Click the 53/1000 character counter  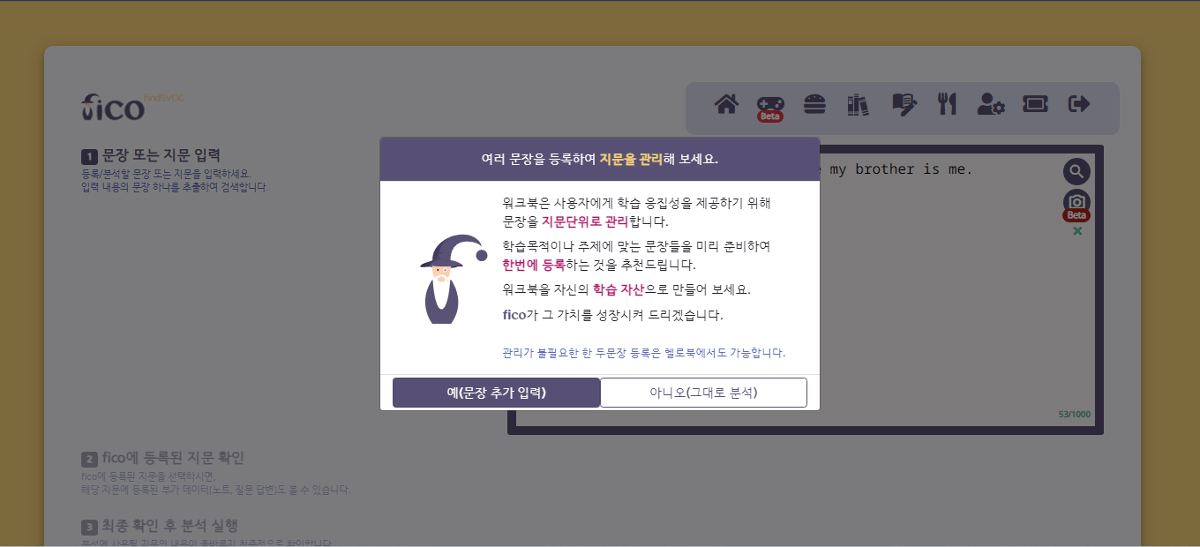point(1075,414)
